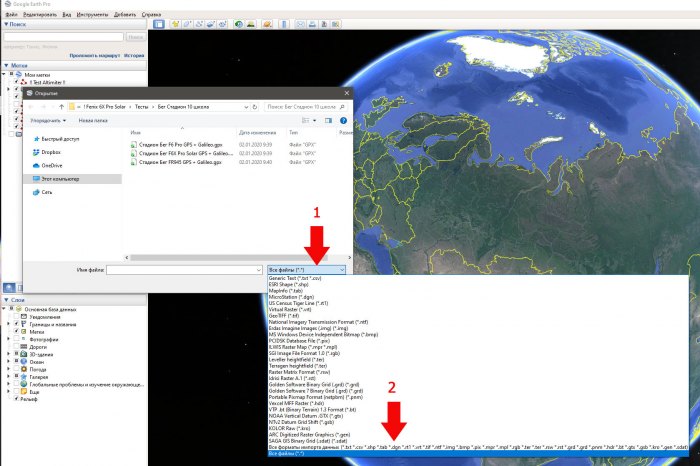Enable the Погода layer checkbox
Screen dimensions: 700x466
tap(16, 369)
